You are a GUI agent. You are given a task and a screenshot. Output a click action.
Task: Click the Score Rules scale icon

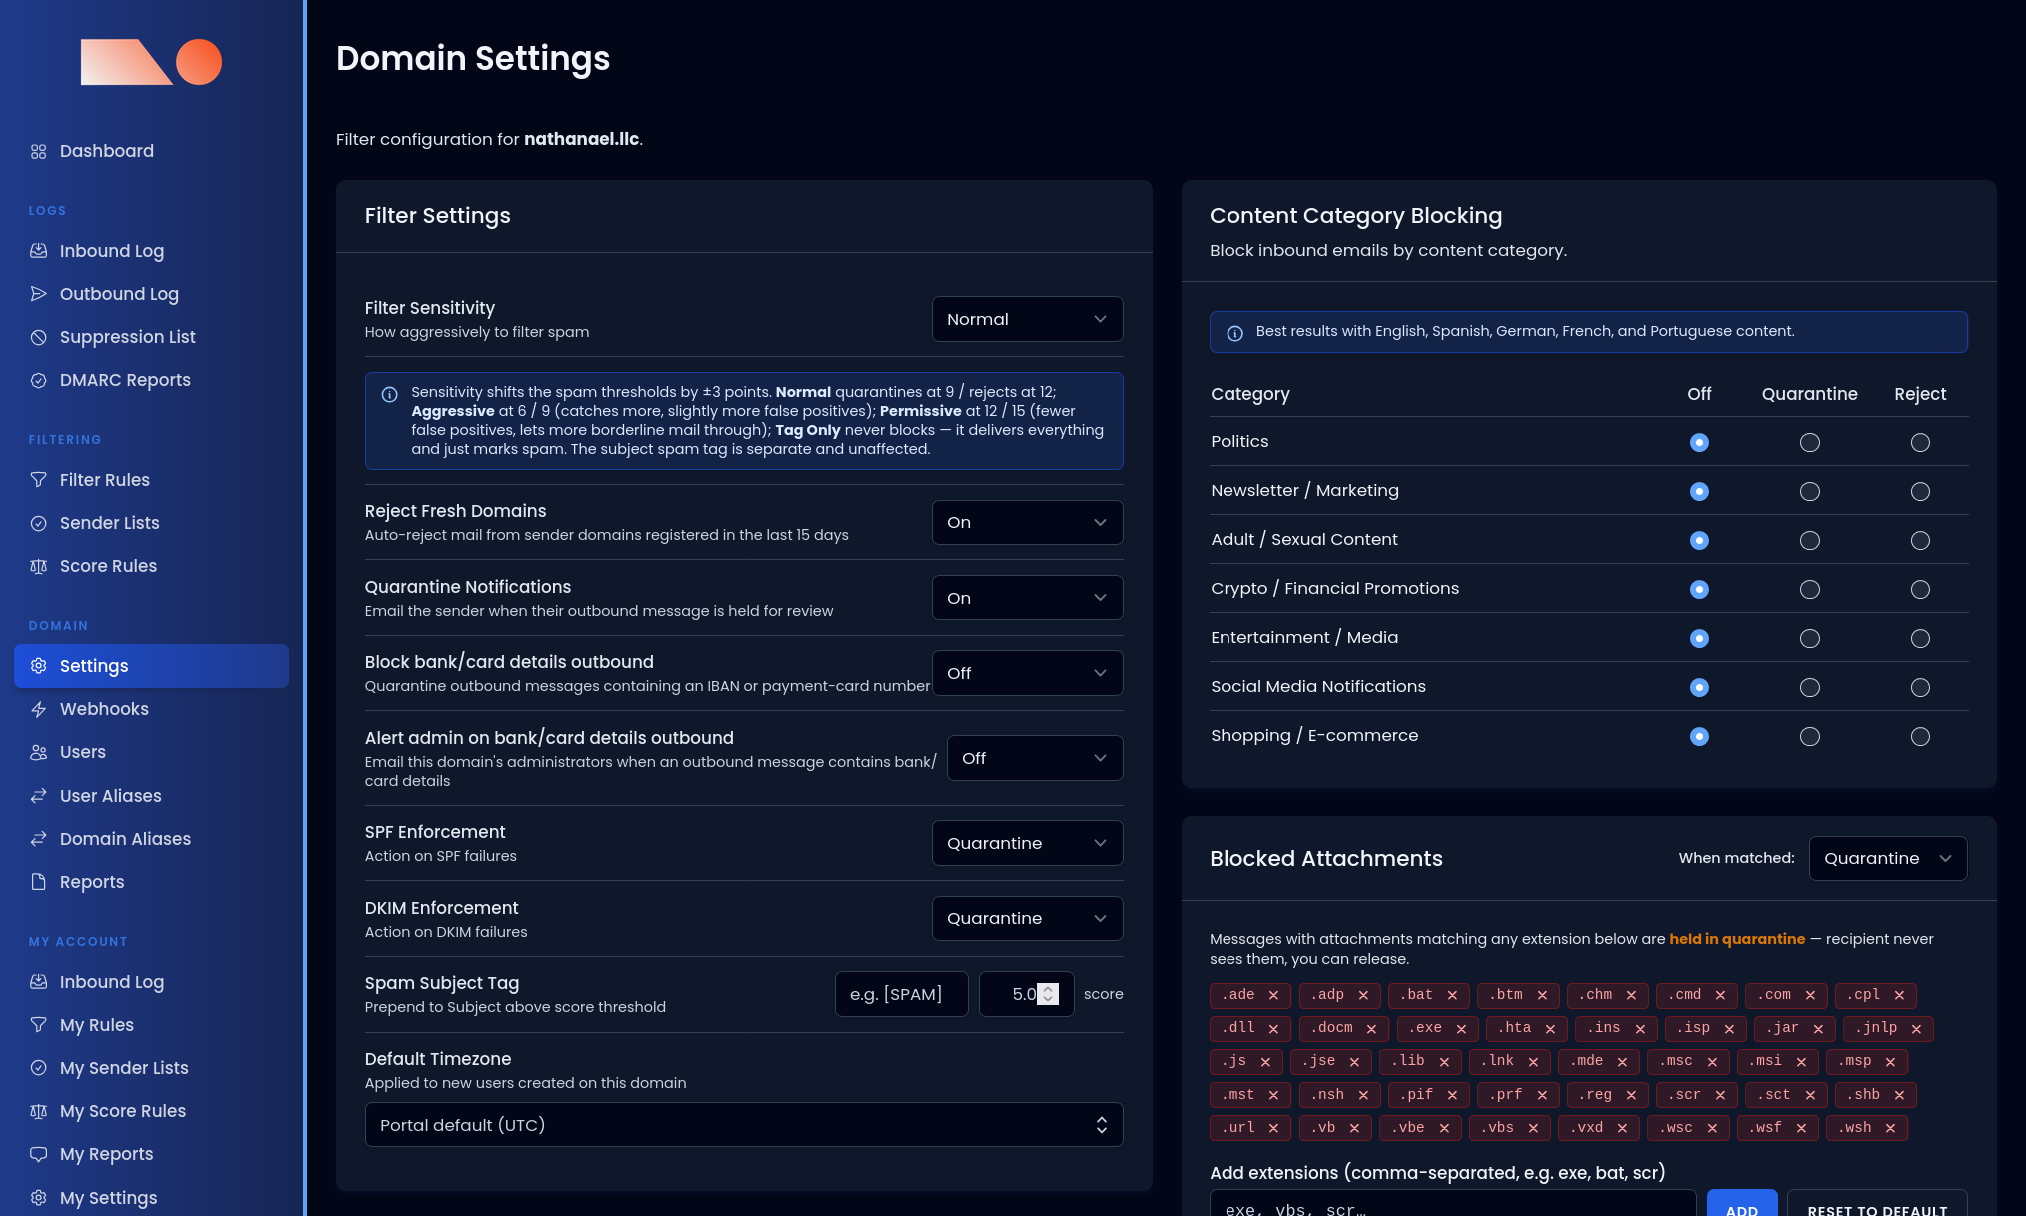coord(39,566)
